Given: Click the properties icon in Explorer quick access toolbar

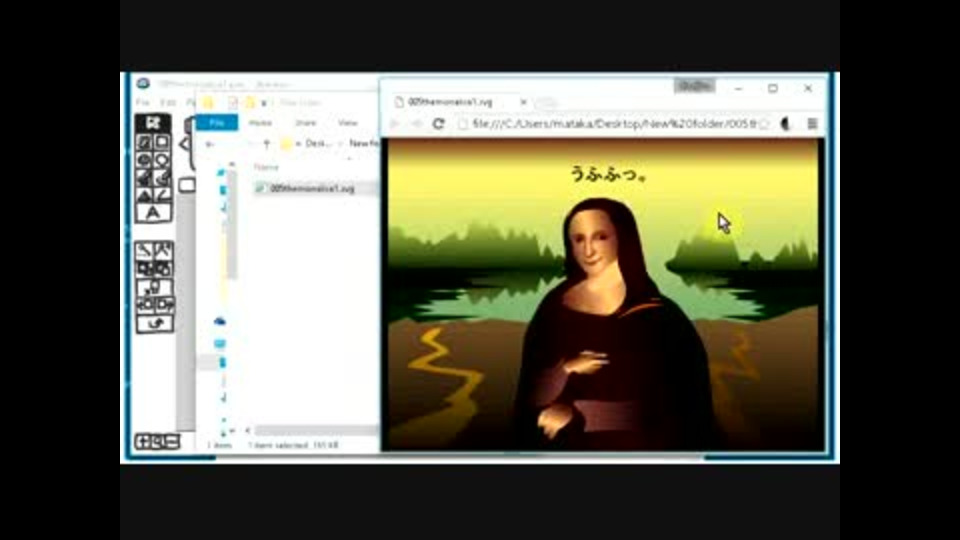Looking at the screenshot, I should click(233, 102).
